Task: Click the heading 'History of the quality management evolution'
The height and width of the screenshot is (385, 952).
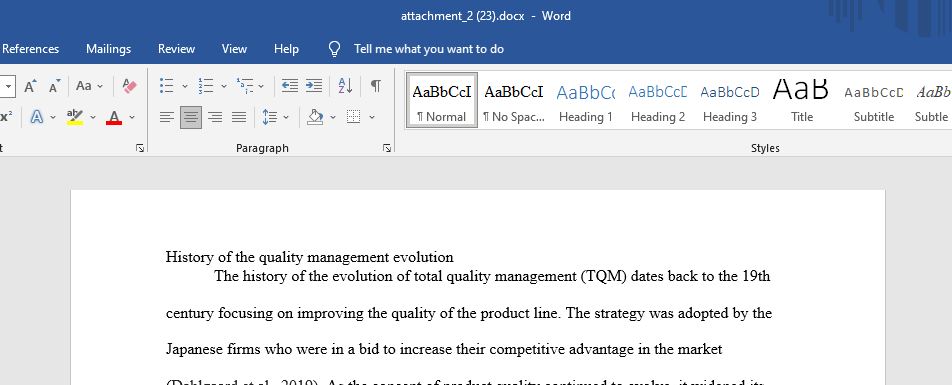Action: pos(310,257)
